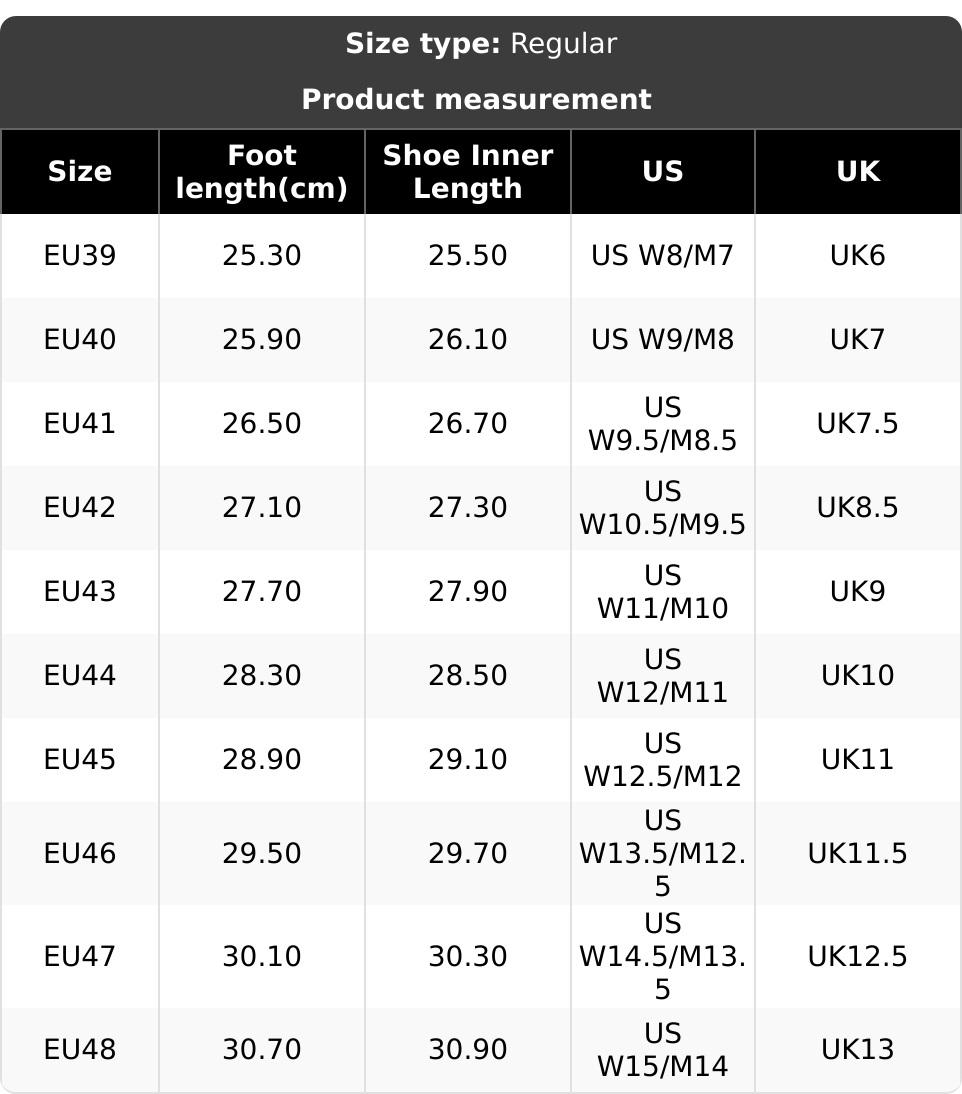
Task: Click the UK column header
Action: [858, 172]
